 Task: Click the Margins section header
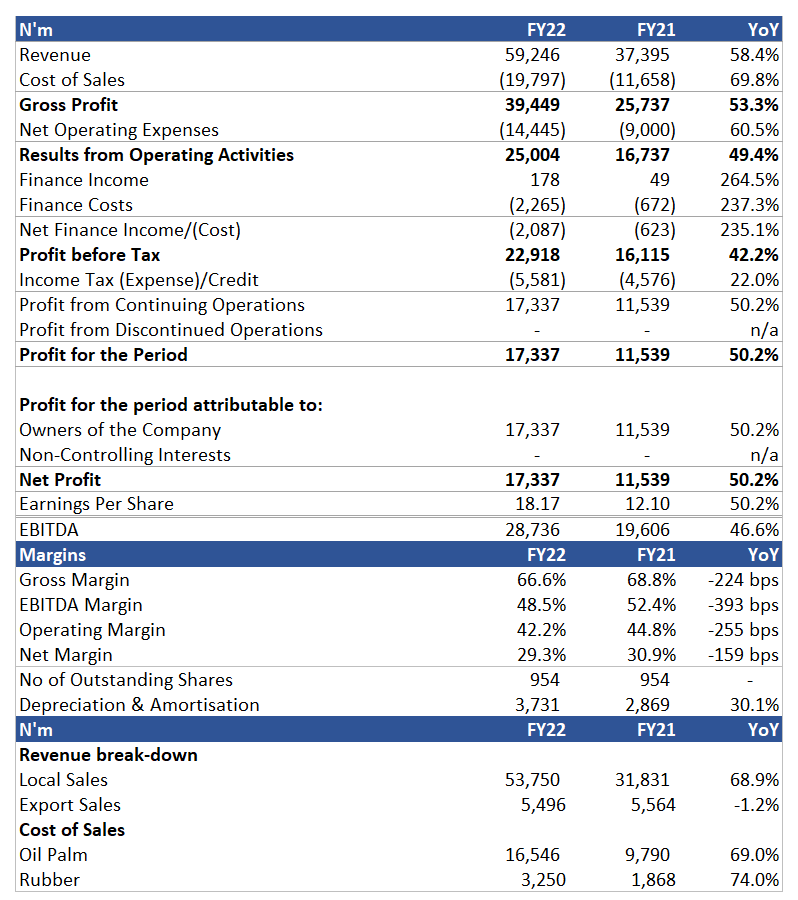tap(53, 555)
